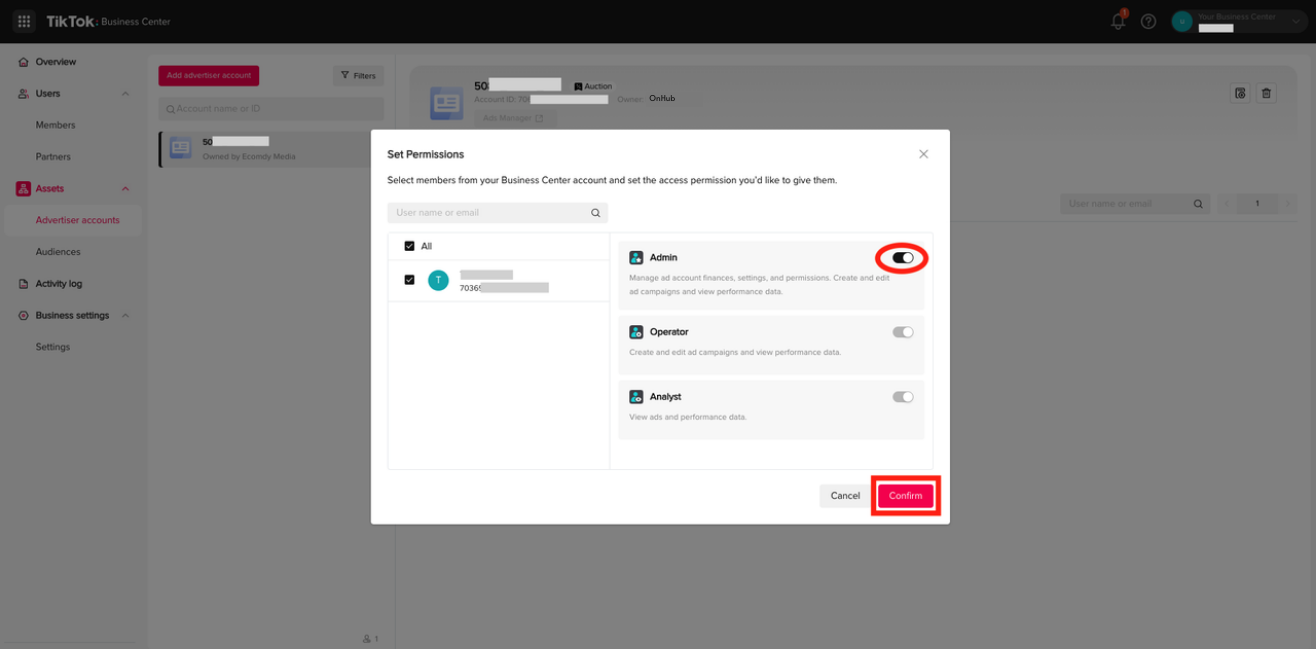
Task: Click the search magnifier in the member search box
Action: coord(596,213)
